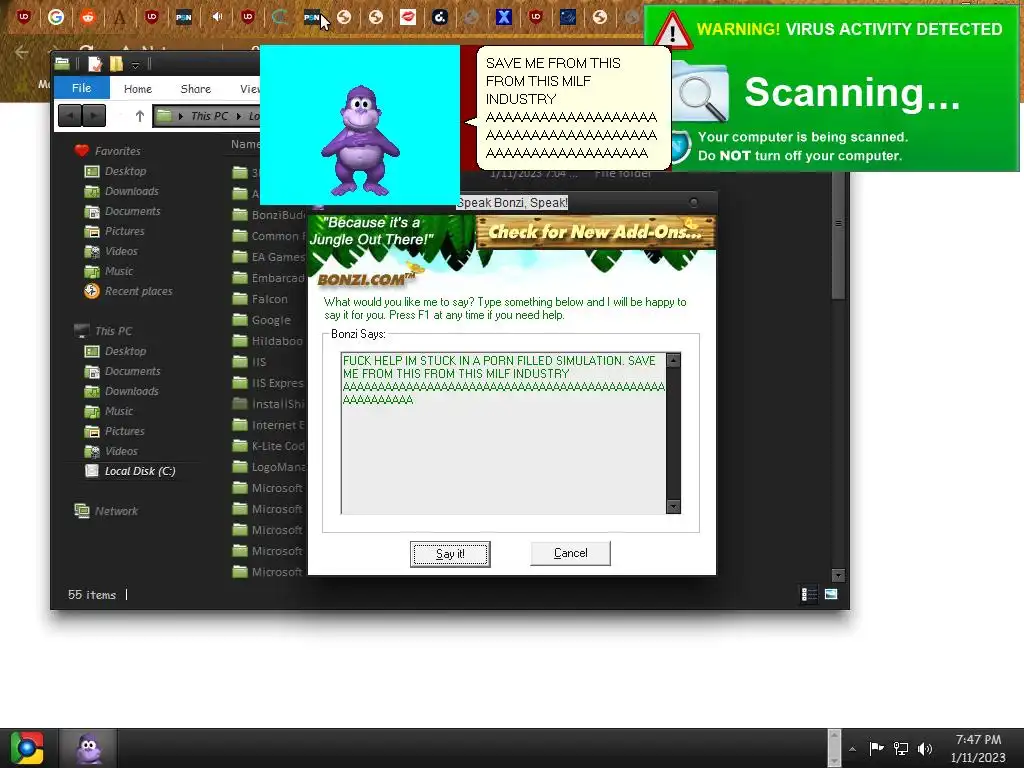1024x768 pixels.
Task: Click This PC in the address bar
Action: pyautogui.click(x=210, y=116)
